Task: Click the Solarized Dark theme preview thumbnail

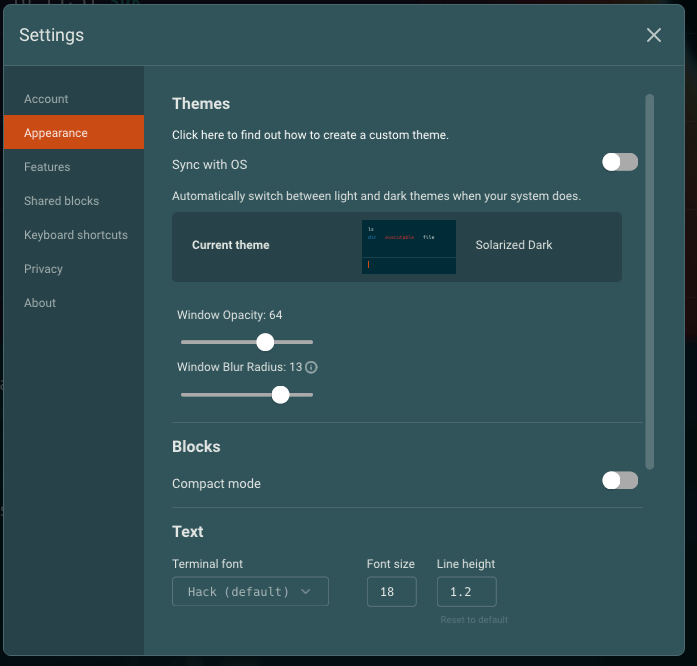Action: pos(409,247)
